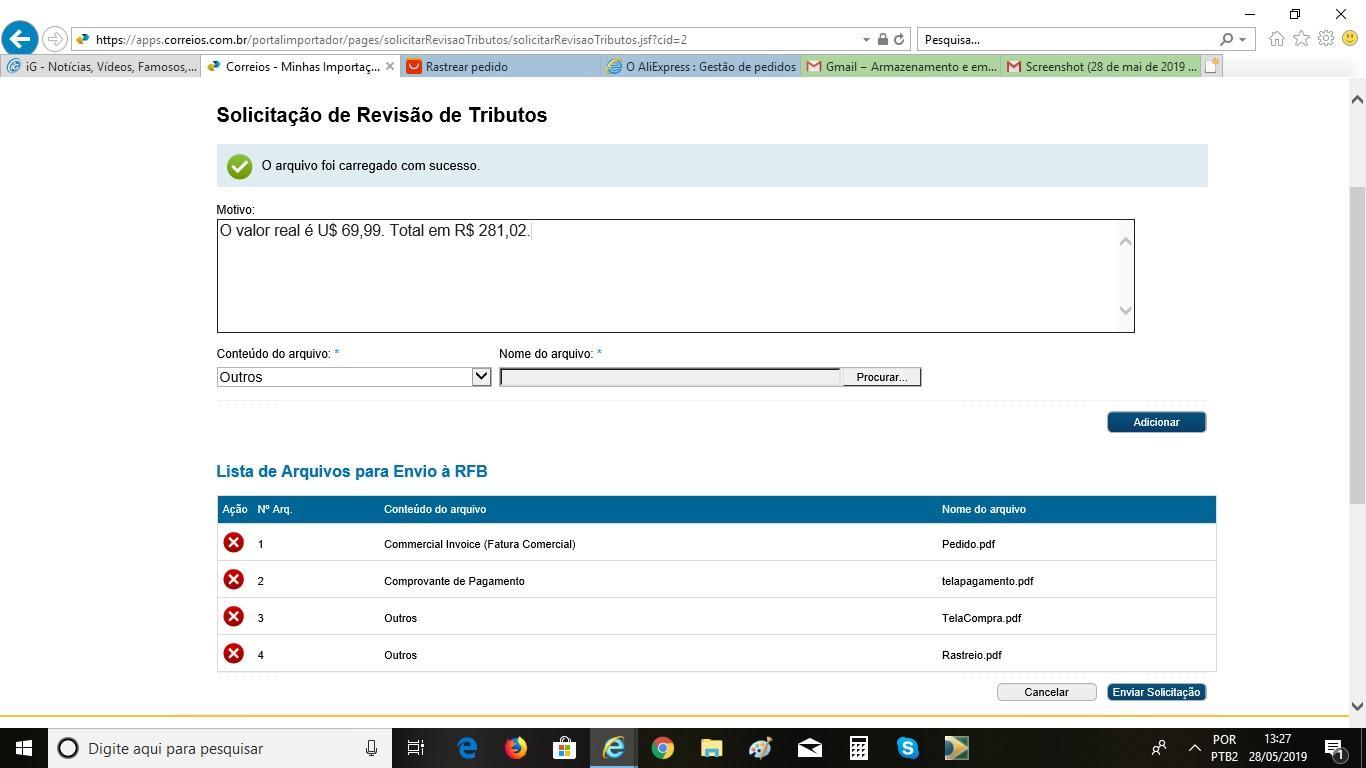The image size is (1366, 768).
Task: Click POR PTB2 language indicator
Action: coord(1224,748)
